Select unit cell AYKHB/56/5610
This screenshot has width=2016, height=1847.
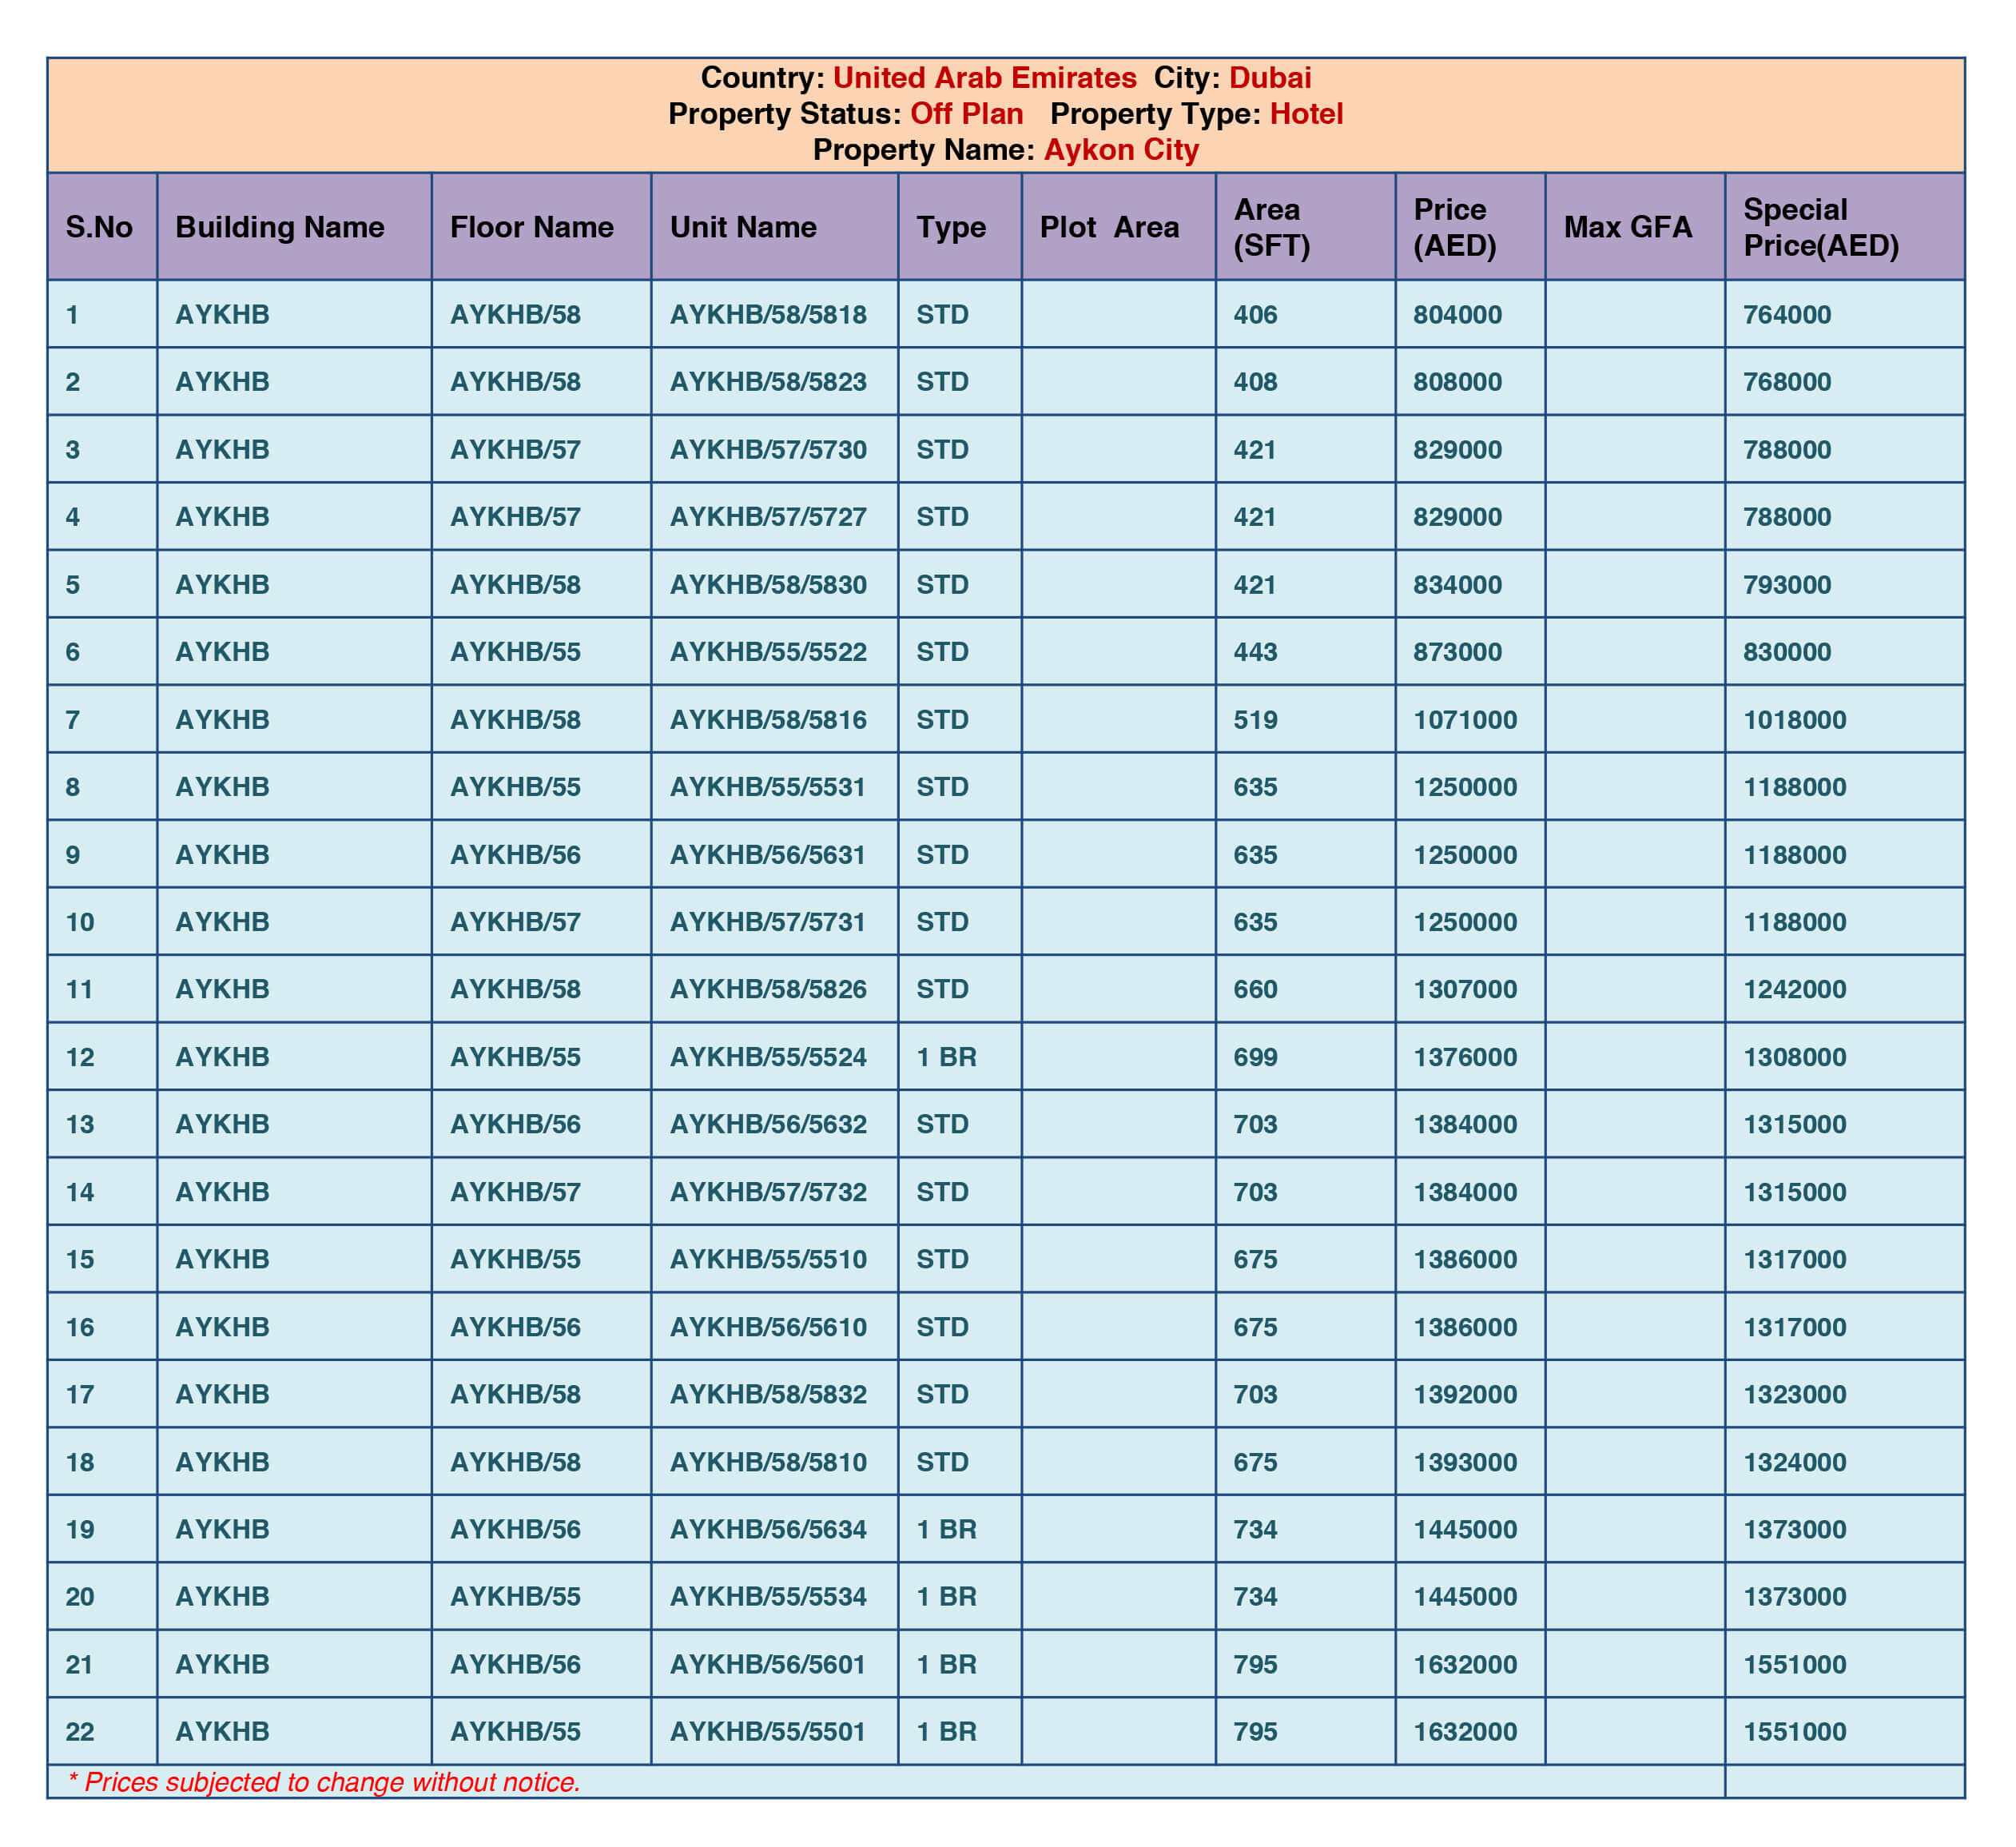[x=775, y=1327]
